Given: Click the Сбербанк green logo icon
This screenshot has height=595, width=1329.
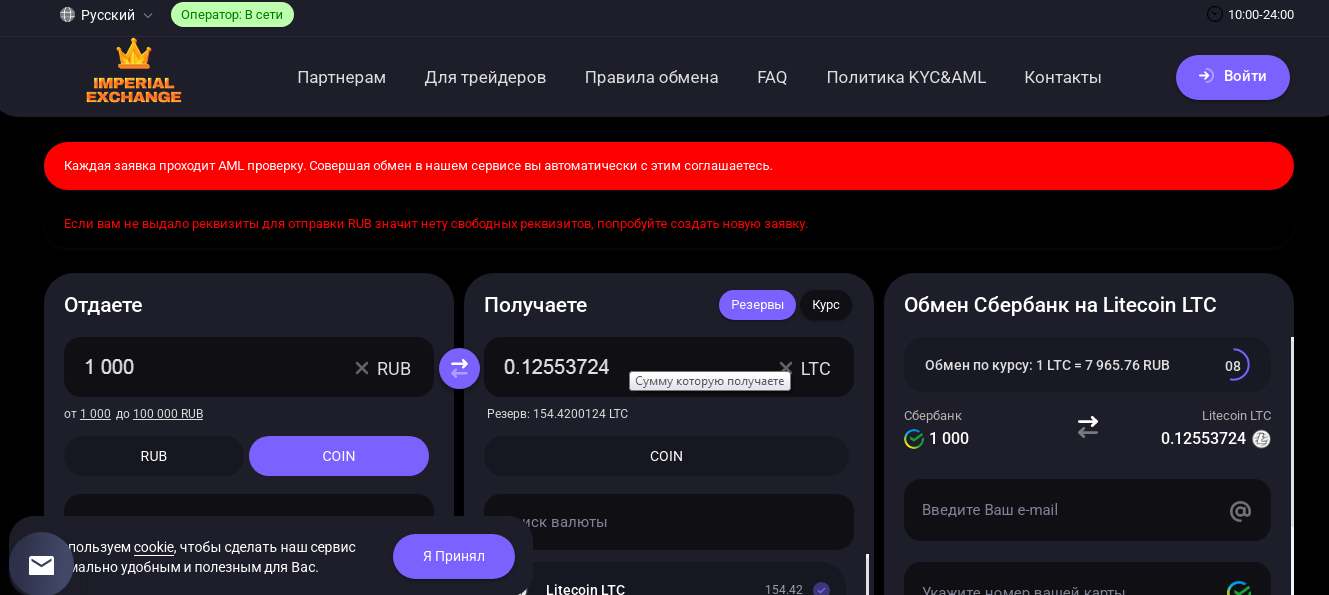Looking at the screenshot, I should pos(914,439).
